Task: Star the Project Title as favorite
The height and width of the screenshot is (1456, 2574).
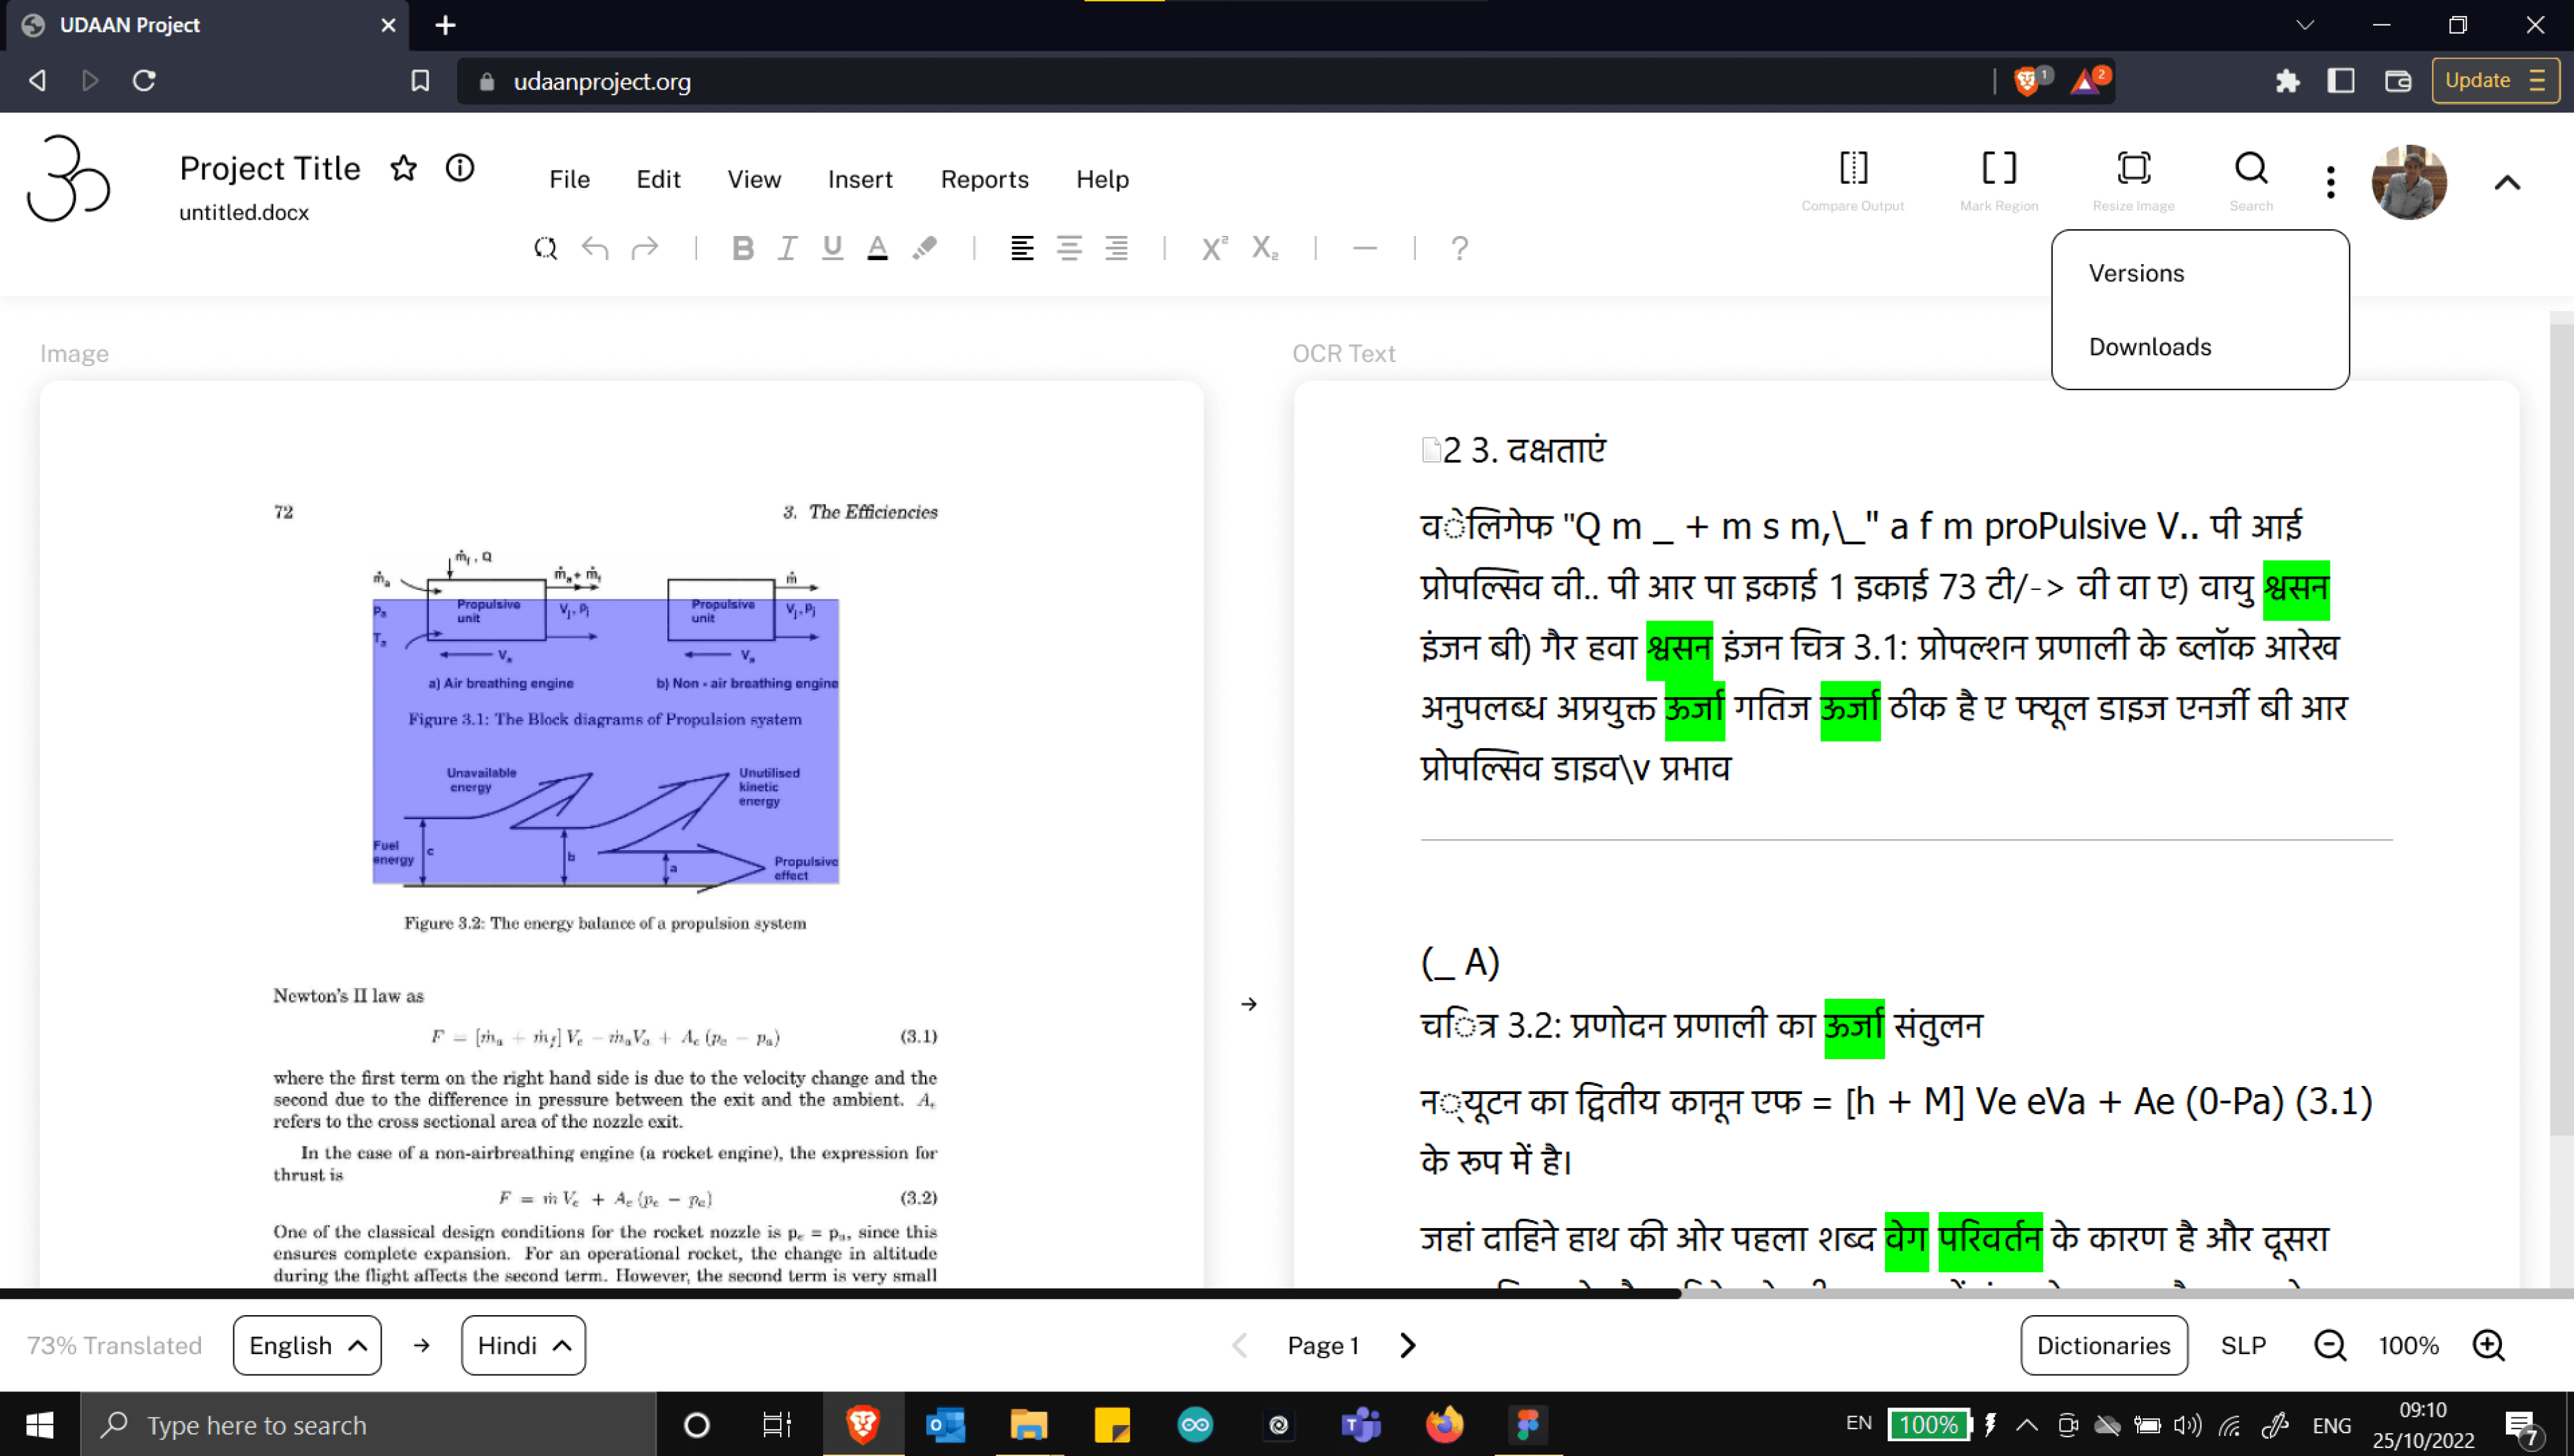Action: 403,169
